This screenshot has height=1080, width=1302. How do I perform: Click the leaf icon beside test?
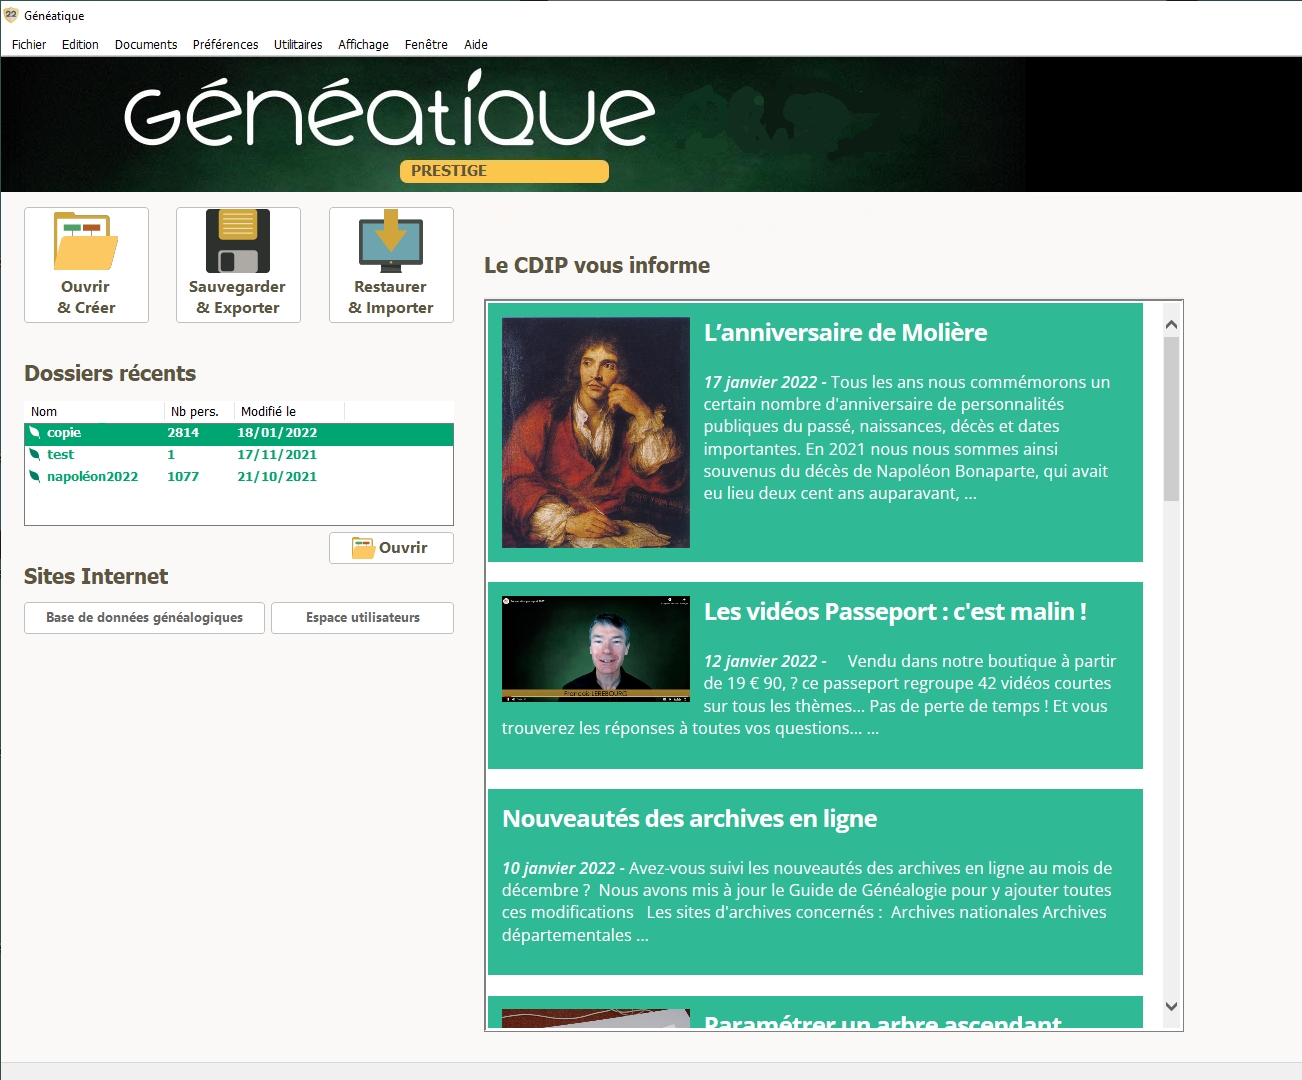pos(35,455)
